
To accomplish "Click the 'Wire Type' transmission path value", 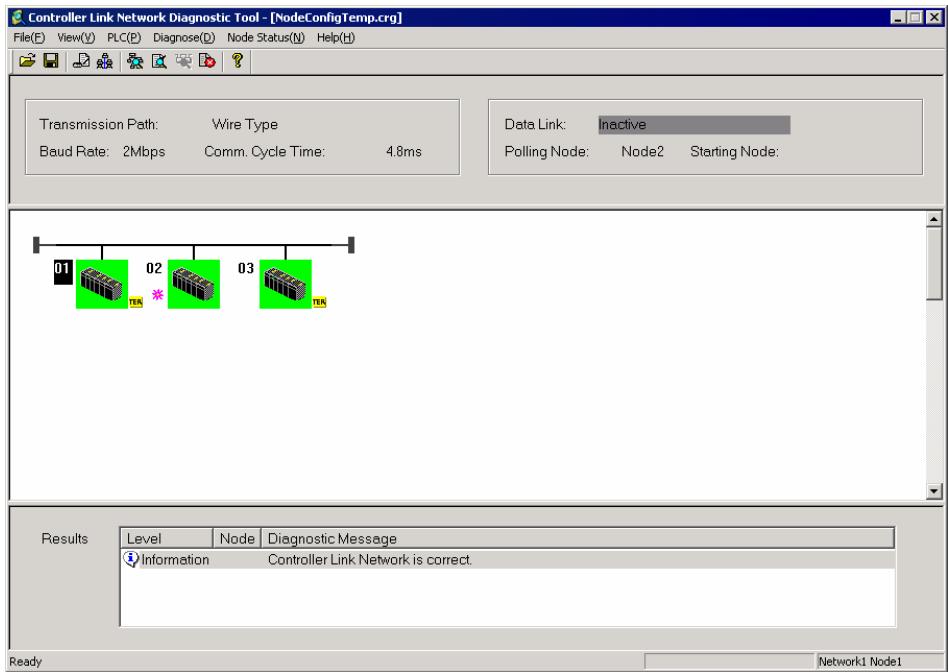I will coord(245,124).
